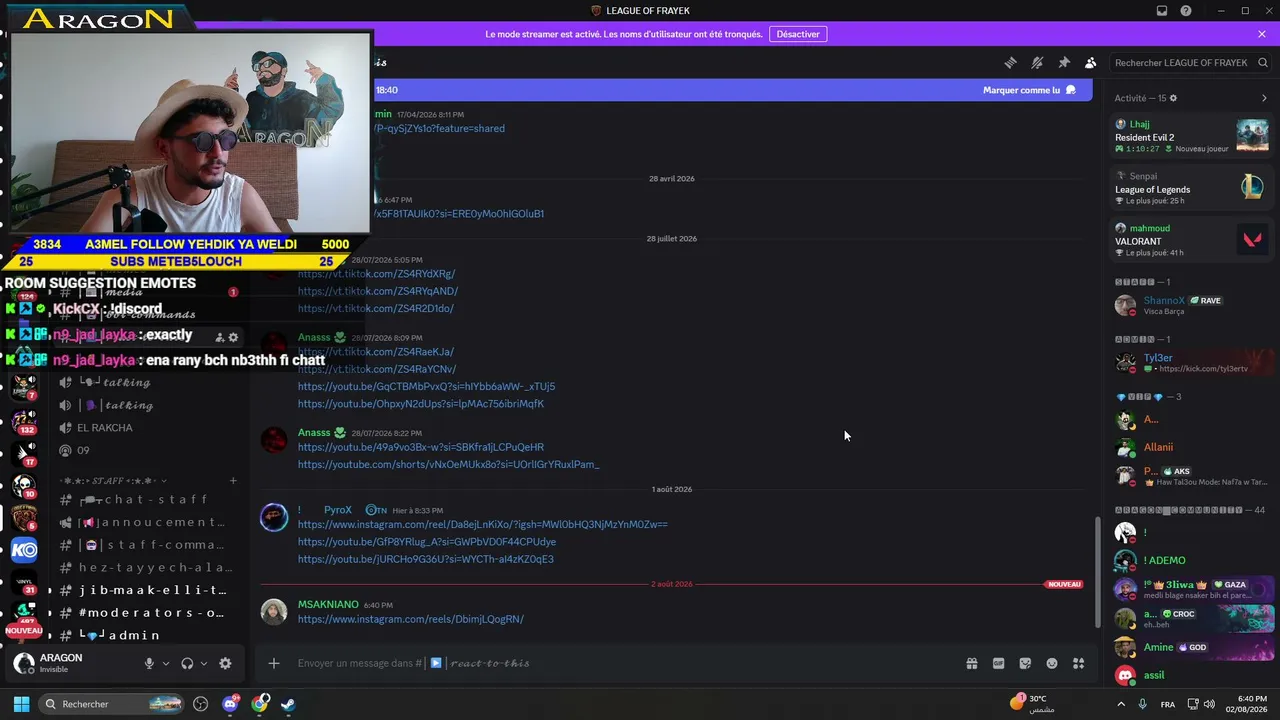Toggle microphone mute in the user panel
The height and width of the screenshot is (720, 1280).
[149, 663]
